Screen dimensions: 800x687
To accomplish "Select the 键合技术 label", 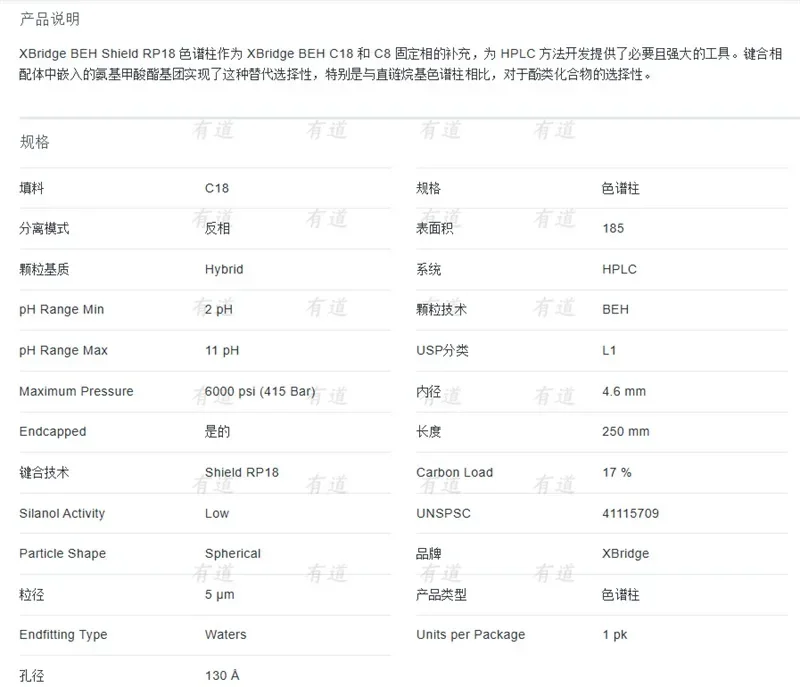I will point(44,472).
